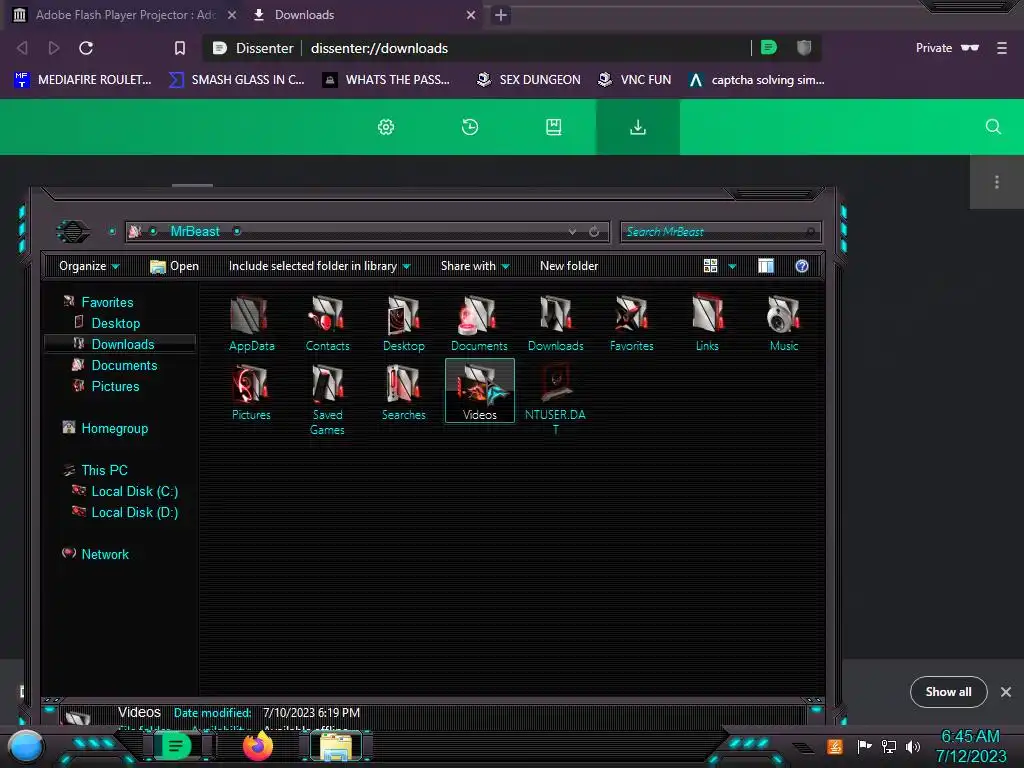Select the Contacts folder icon
The height and width of the screenshot is (768, 1024).
(x=327, y=323)
